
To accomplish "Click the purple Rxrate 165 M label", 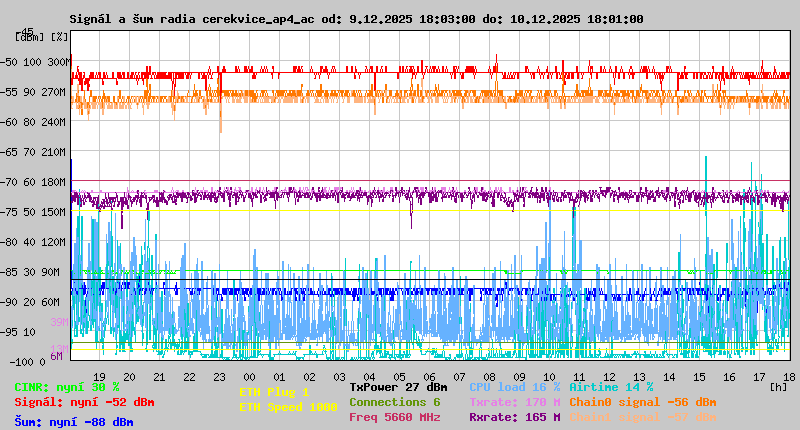I will coord(514,417).
